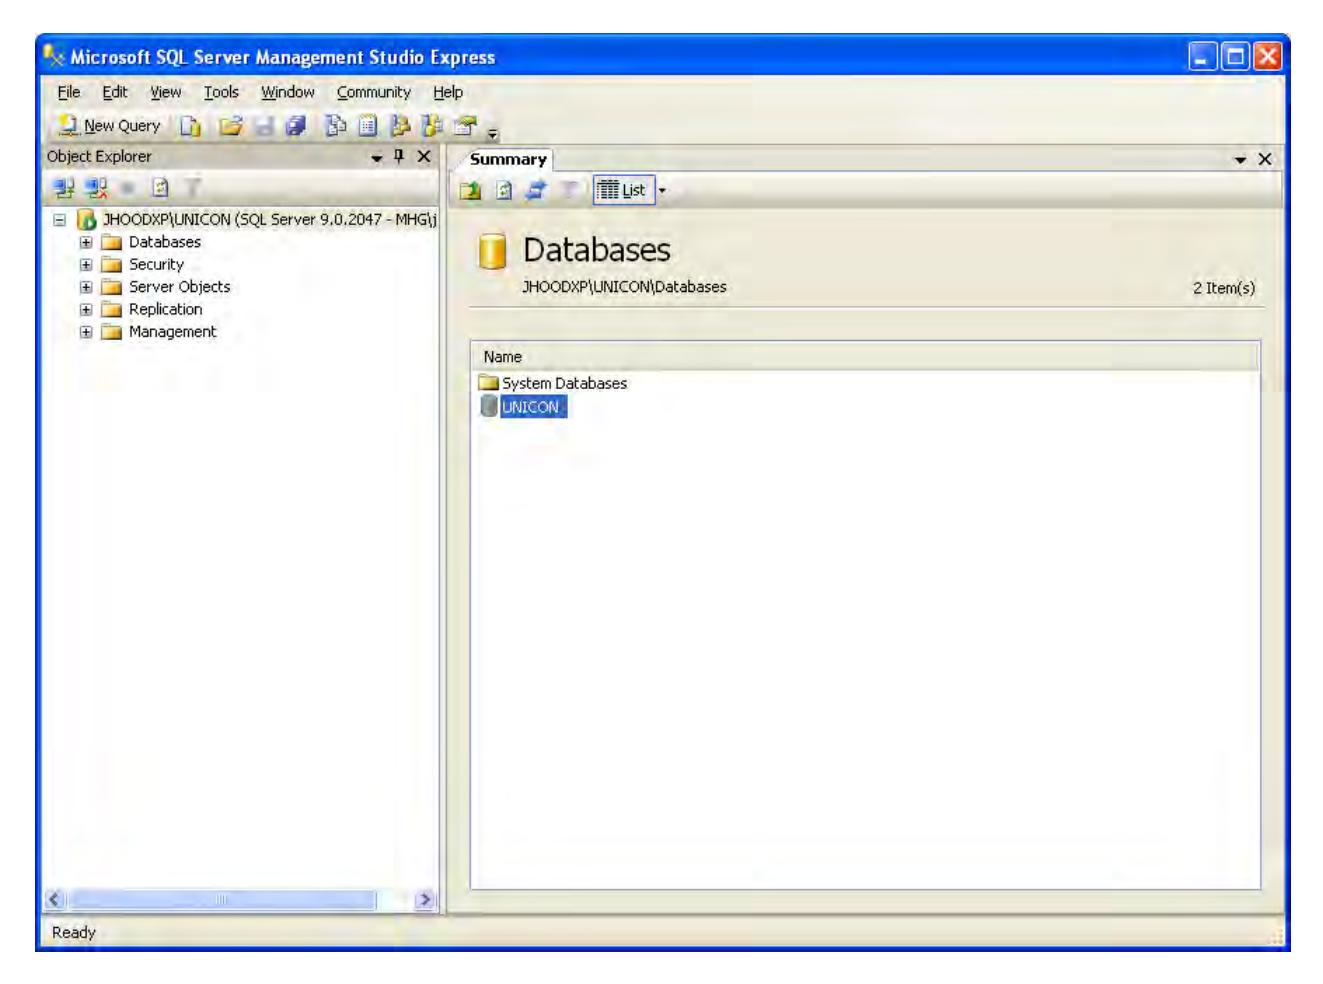Click the Synchronize icon in Summary toolbar
The width and height of the screenshot is (1323, 984).
click(x=536, y=190)
